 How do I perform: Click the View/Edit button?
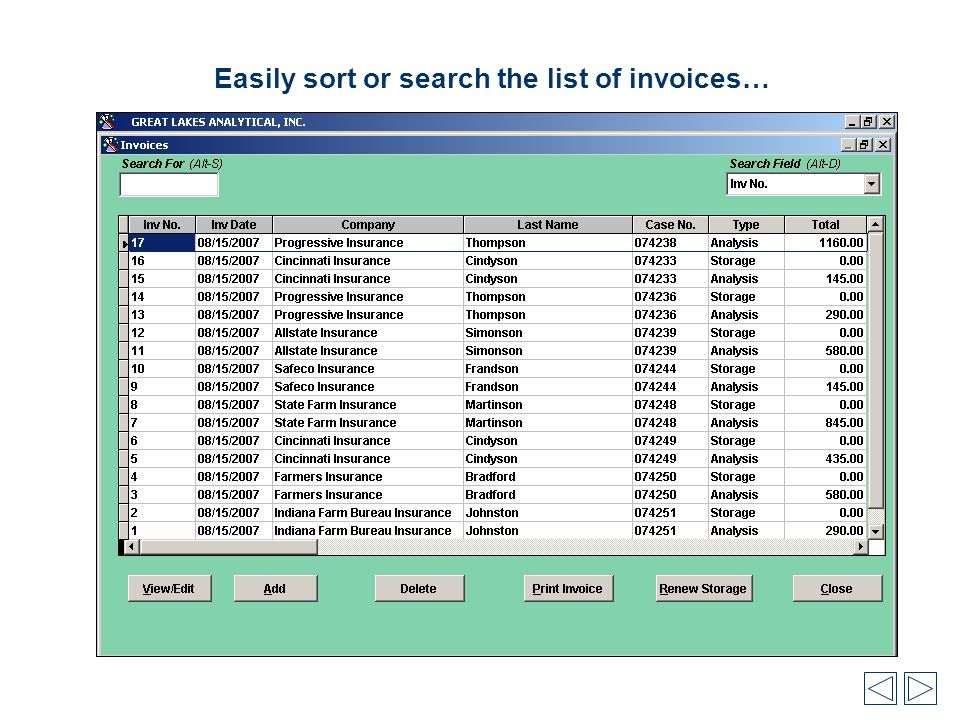170,588
